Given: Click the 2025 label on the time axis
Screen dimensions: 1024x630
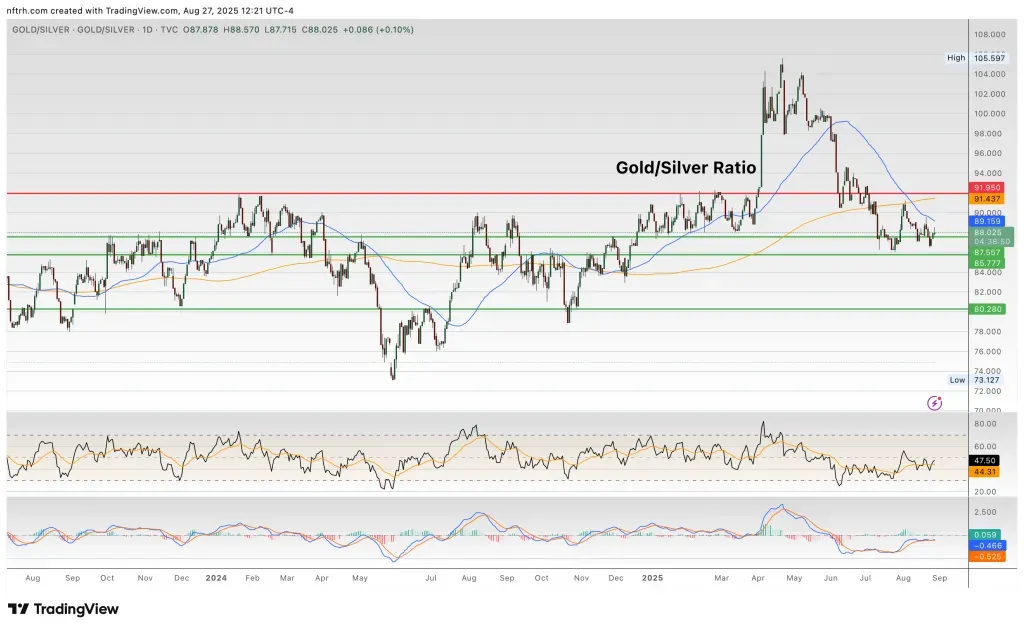Looking at the screenshot, I should 655,578.
